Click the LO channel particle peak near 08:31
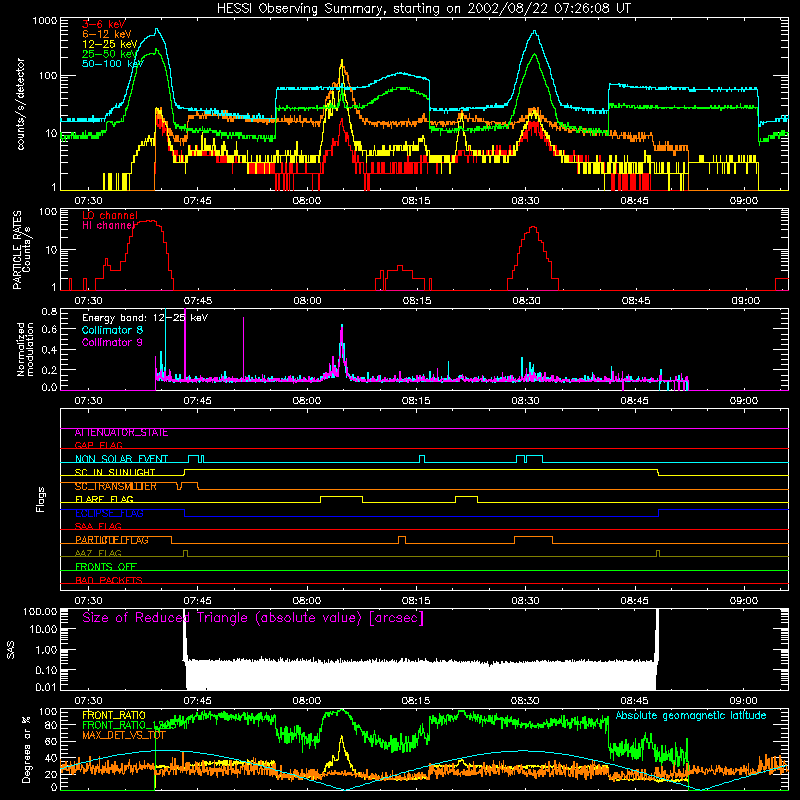 [x=533, y=228]
